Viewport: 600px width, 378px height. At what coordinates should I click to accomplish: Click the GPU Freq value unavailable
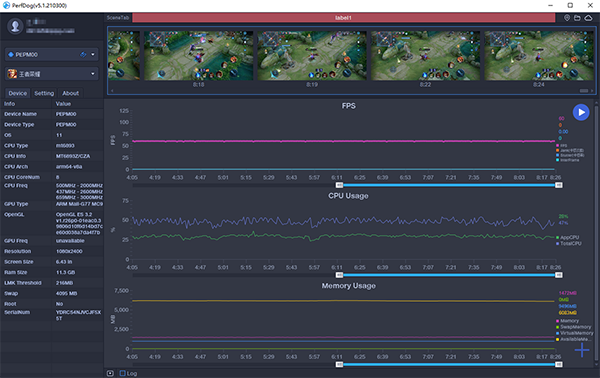[x=70, y=241]
